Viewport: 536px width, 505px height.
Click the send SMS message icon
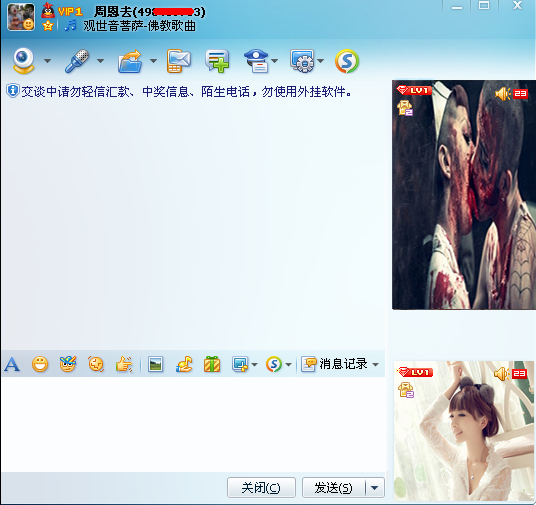[178, 61]
